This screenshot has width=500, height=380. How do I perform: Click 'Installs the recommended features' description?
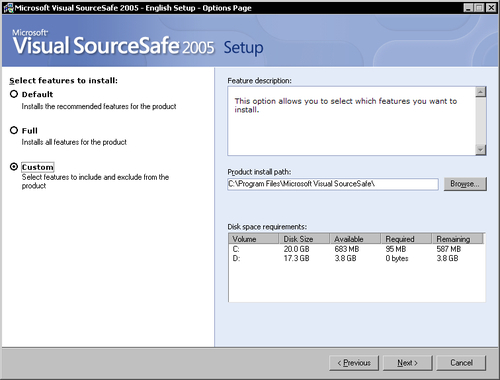[99, 106]
